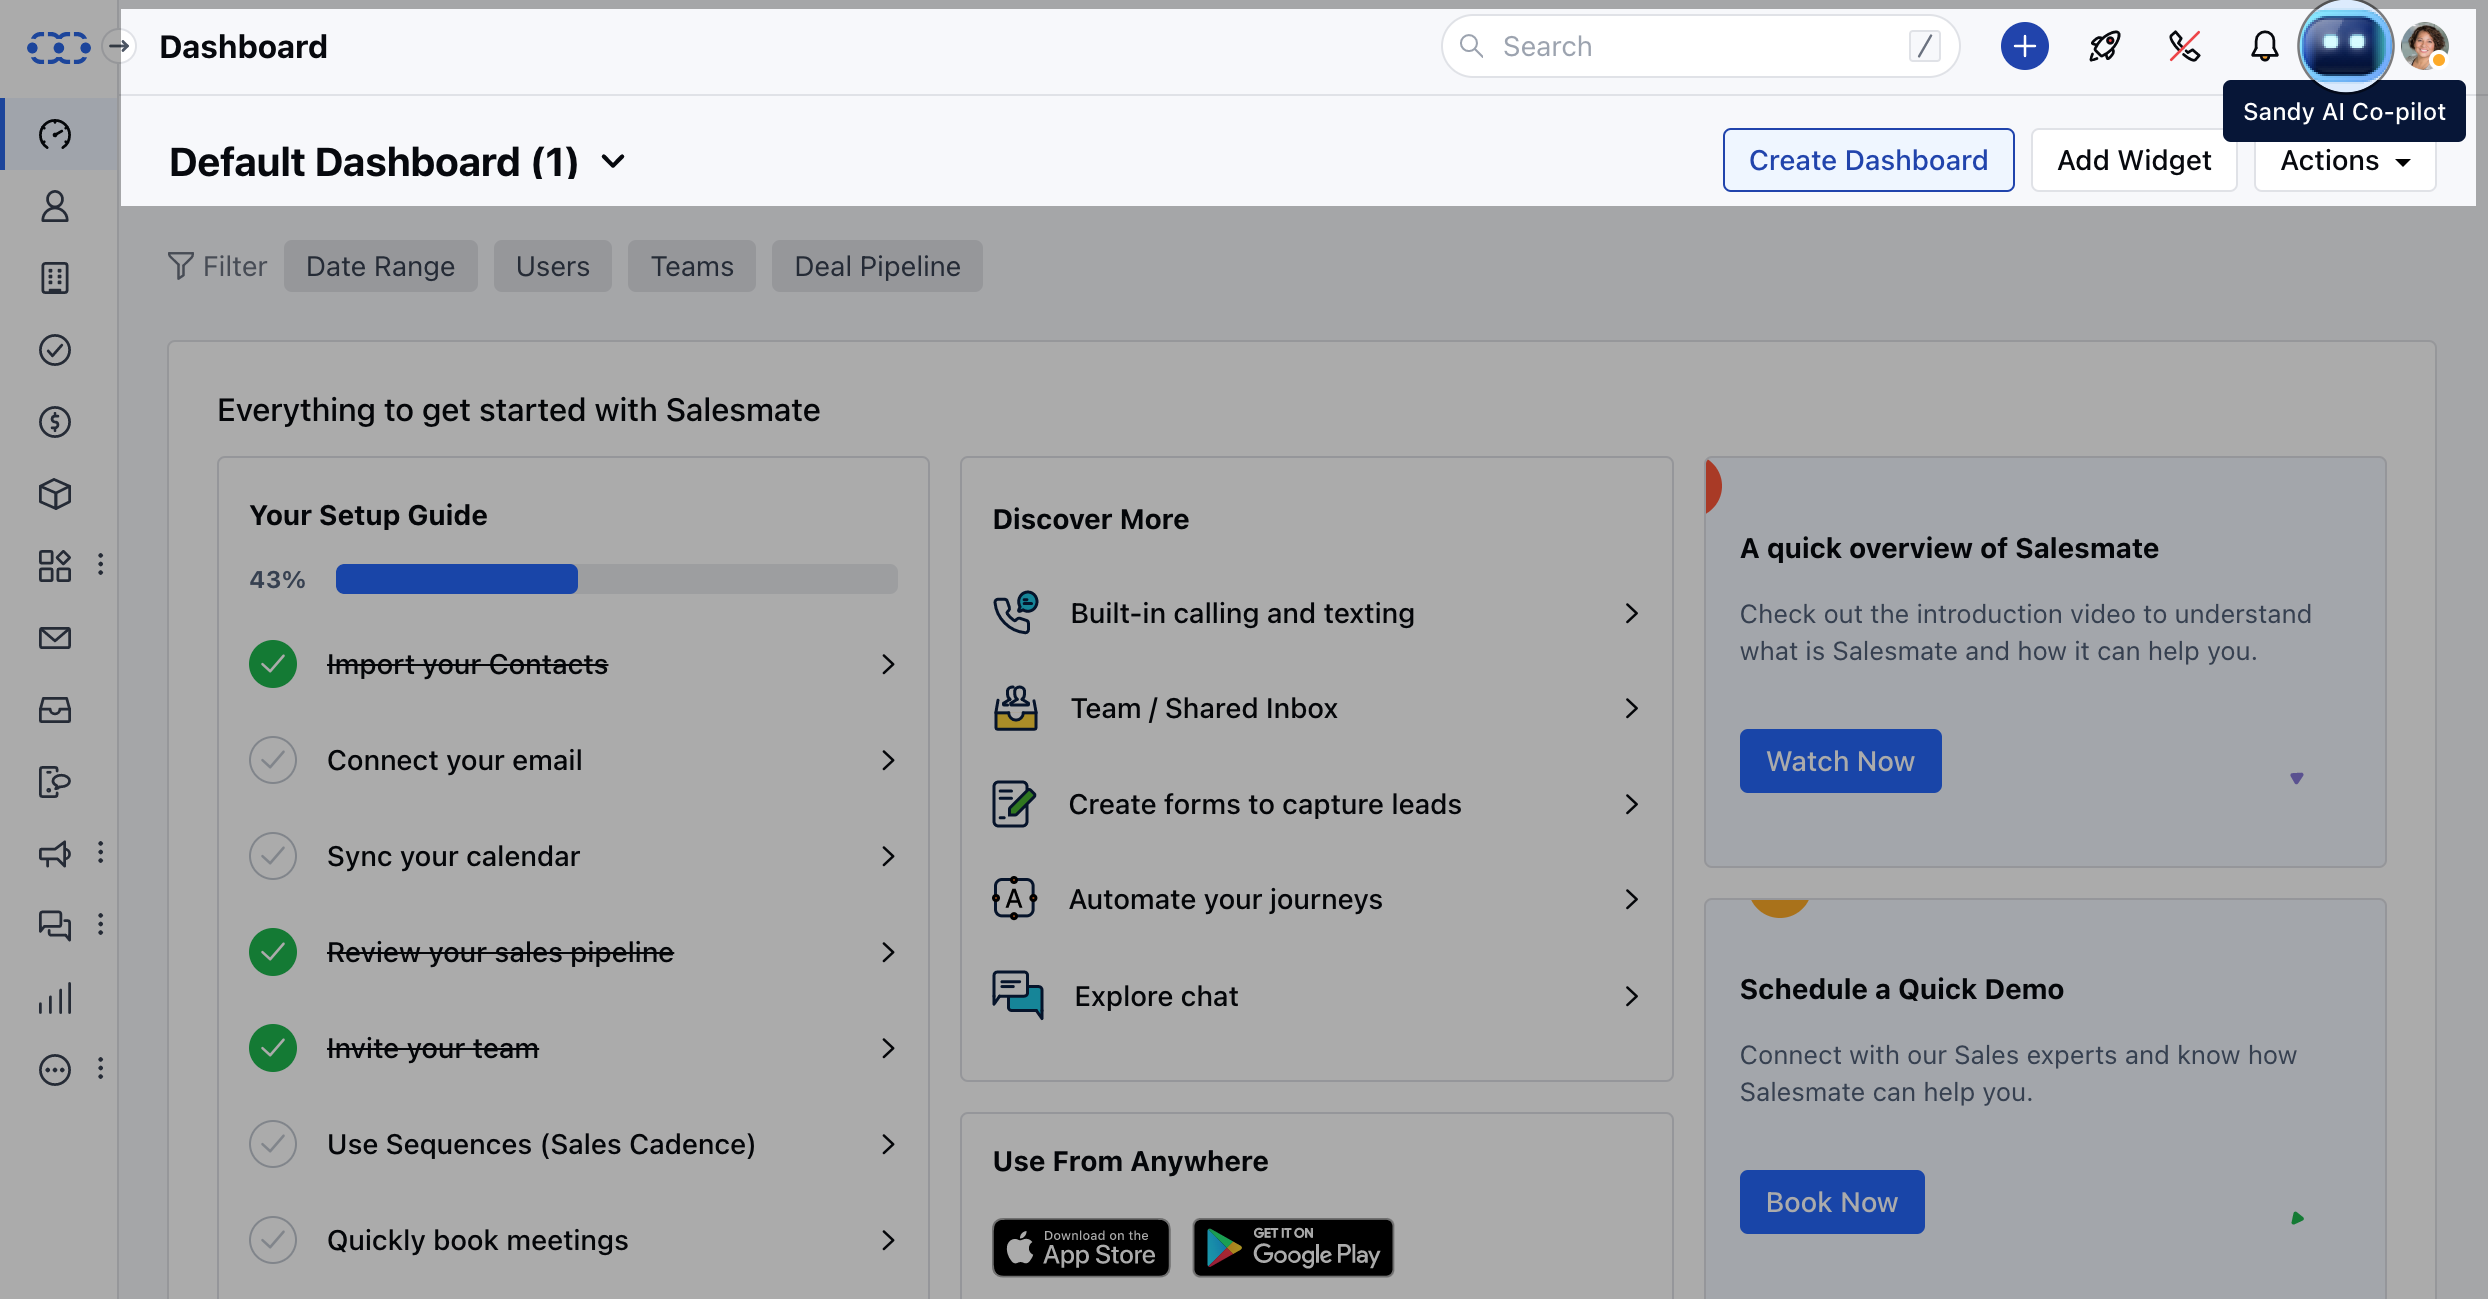Screen dimensions: 2488x1299
Task: Open chat three-dot options in sidebar
Action: tap(100, 925)
